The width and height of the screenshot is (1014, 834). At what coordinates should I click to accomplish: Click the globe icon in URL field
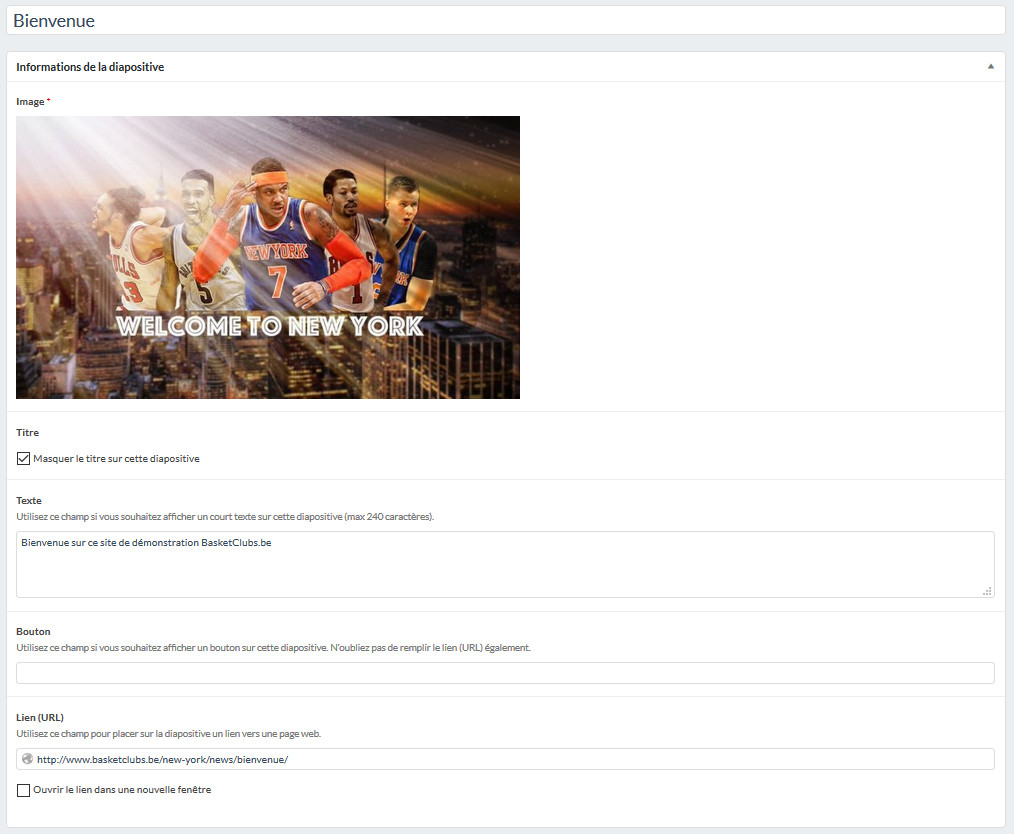pyautogui.click(x=27, y=759)
